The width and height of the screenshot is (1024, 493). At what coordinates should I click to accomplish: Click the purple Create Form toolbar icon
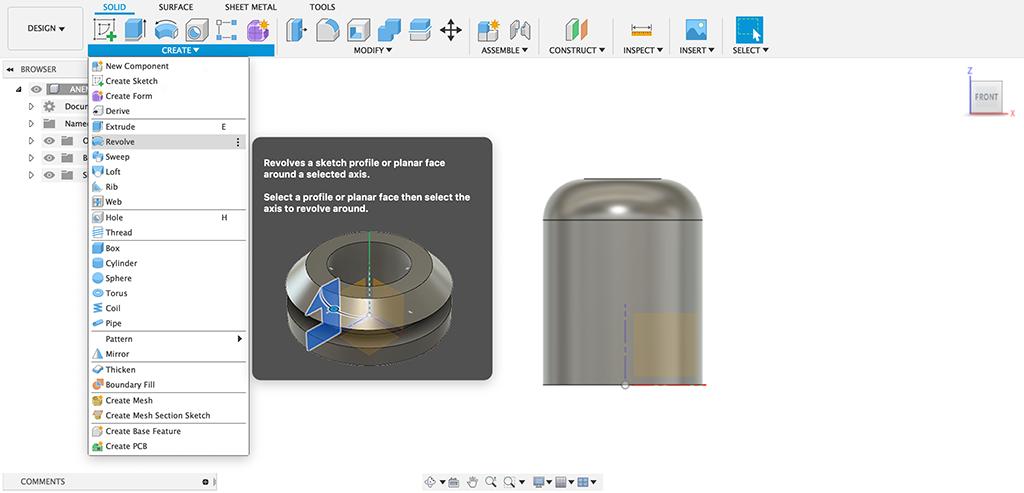click(x=257, y=30)
